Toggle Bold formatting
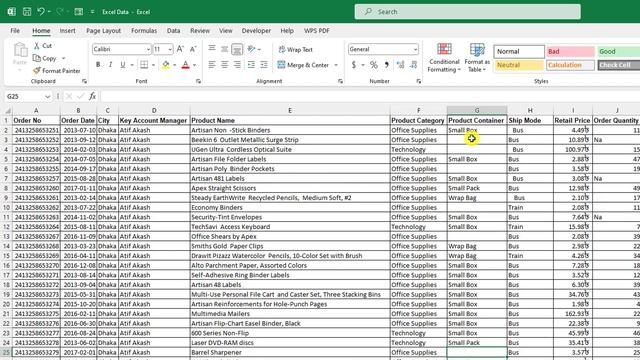The image size is (640, 360). (x=98, y=65)
